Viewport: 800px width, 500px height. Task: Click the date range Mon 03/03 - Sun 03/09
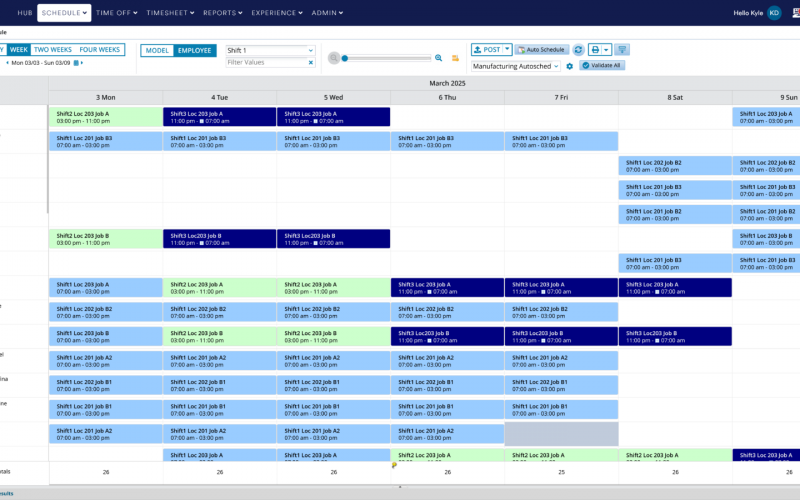click(x=41, y=63)
